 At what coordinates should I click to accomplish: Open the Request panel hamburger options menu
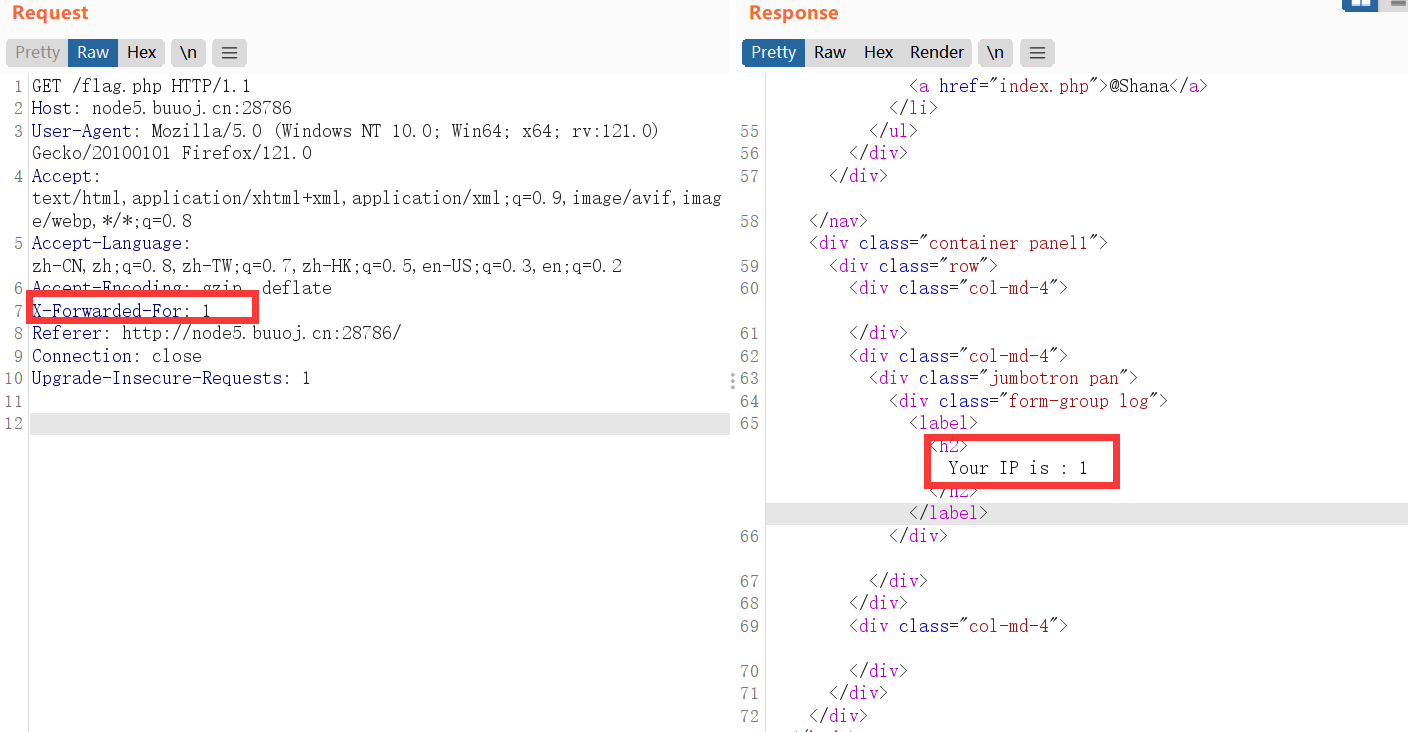(x=229, y=53)
